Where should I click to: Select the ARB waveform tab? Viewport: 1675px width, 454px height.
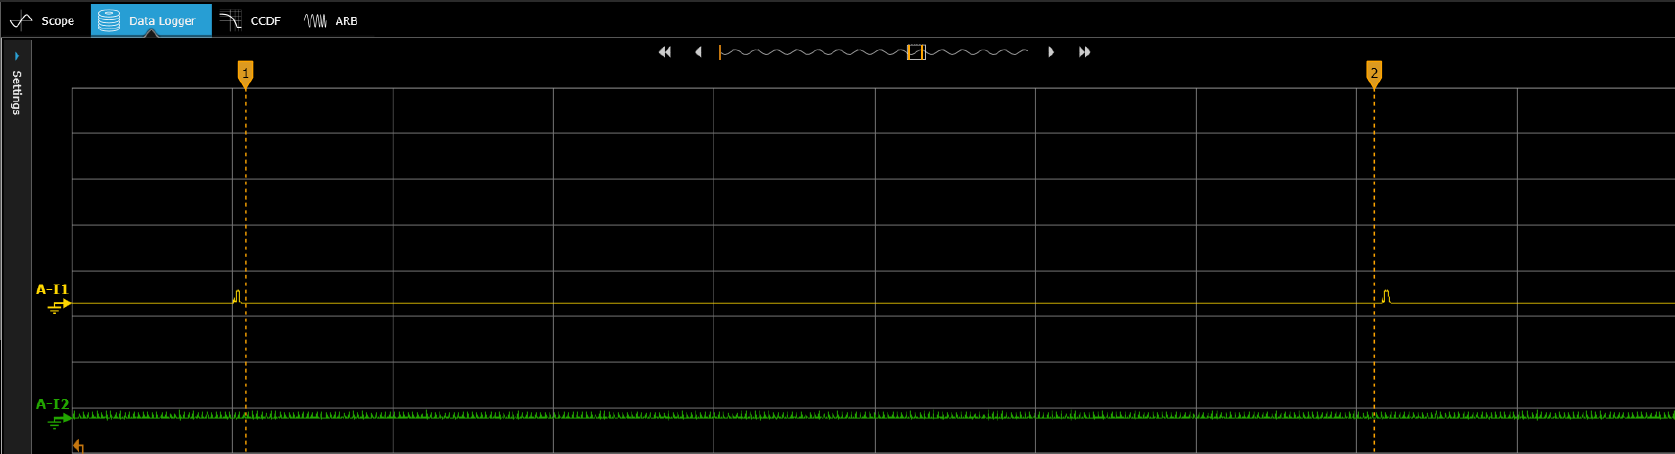click(x=332, y=20)
